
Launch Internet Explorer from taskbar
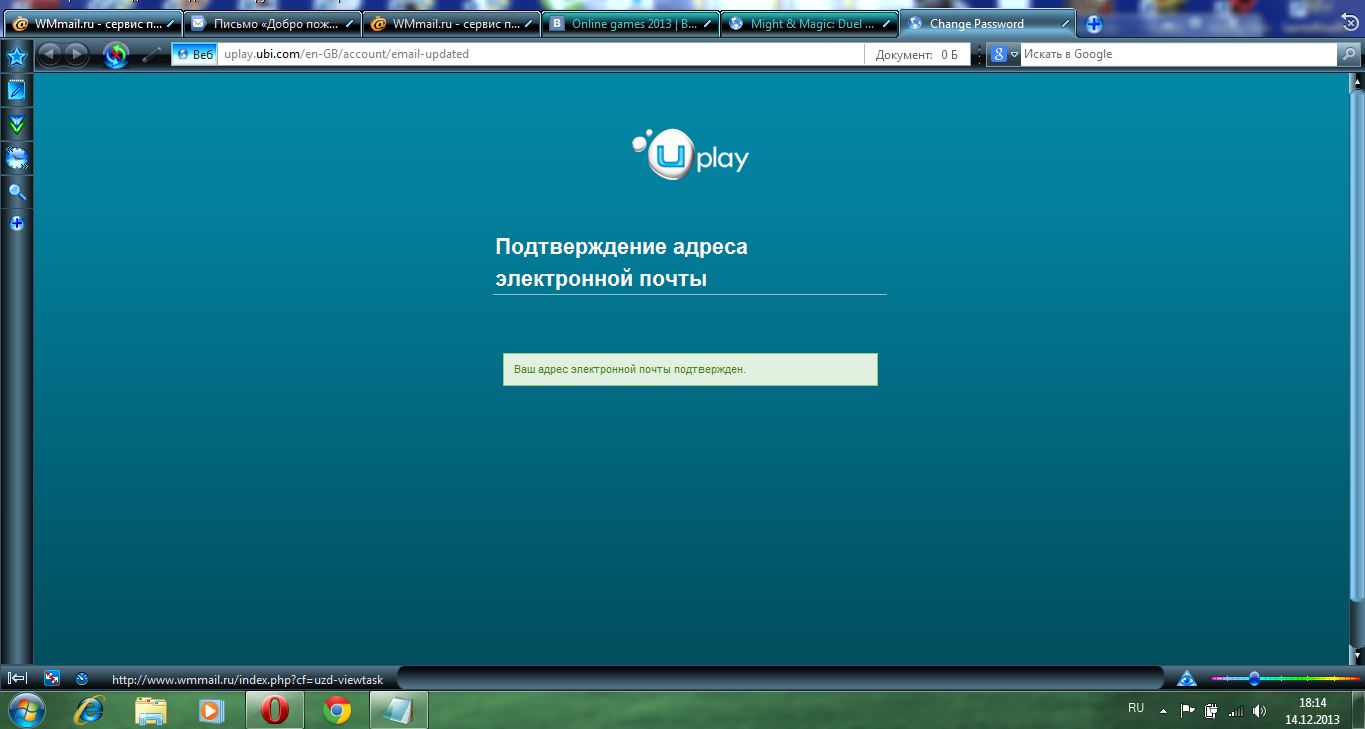[90, 710]
